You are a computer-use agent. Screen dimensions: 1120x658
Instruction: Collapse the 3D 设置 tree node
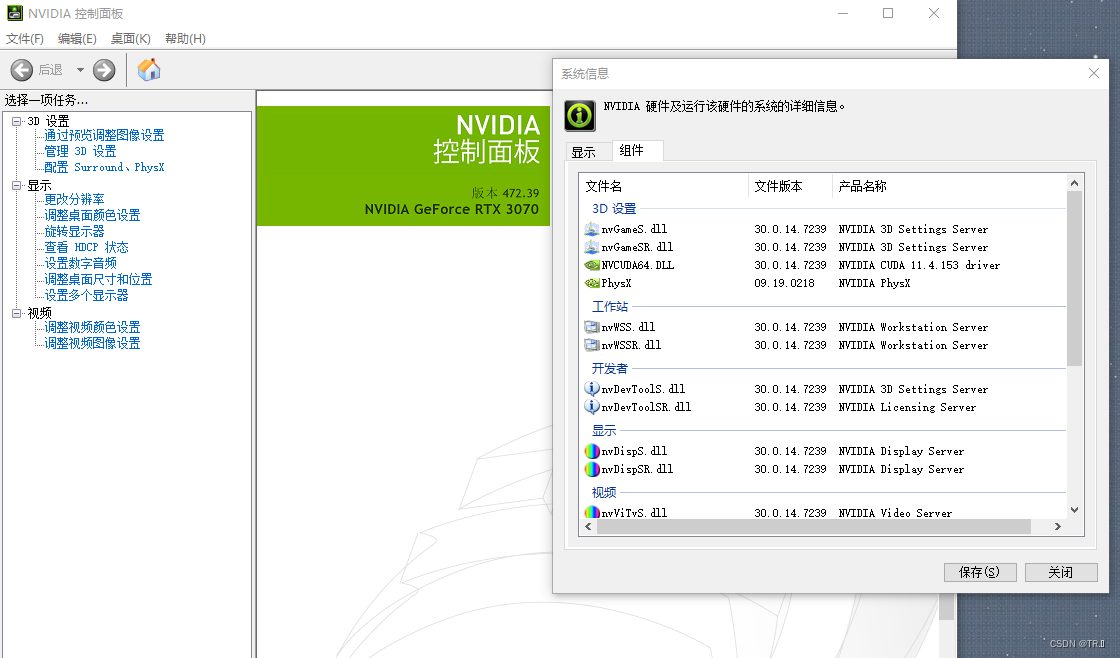(x=16, y=121)
